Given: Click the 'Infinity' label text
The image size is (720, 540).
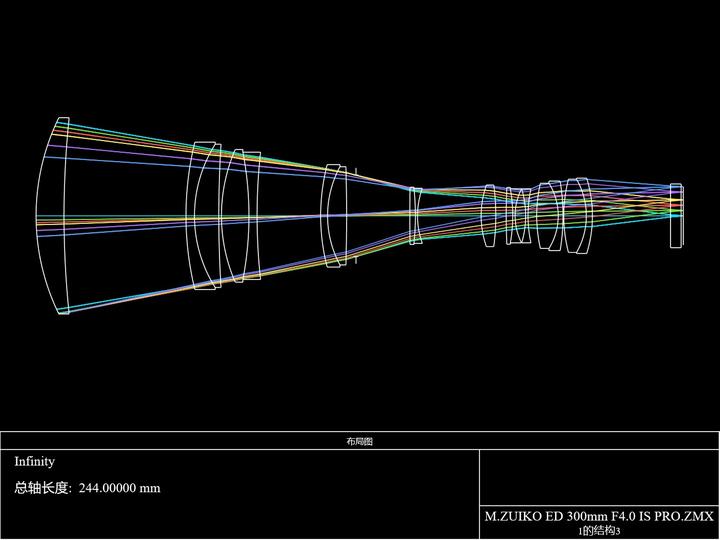Looking at the screenshot, I should click(34, 461).
